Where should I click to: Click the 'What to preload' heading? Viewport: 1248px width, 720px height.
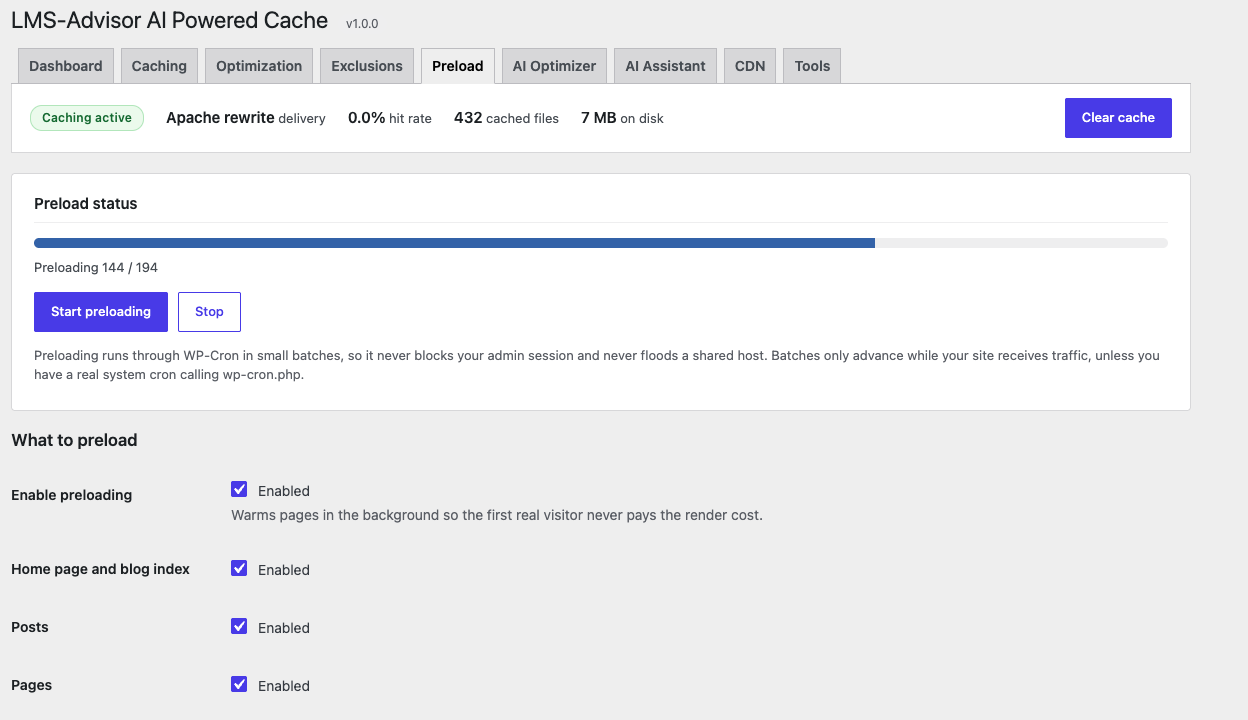74,440
